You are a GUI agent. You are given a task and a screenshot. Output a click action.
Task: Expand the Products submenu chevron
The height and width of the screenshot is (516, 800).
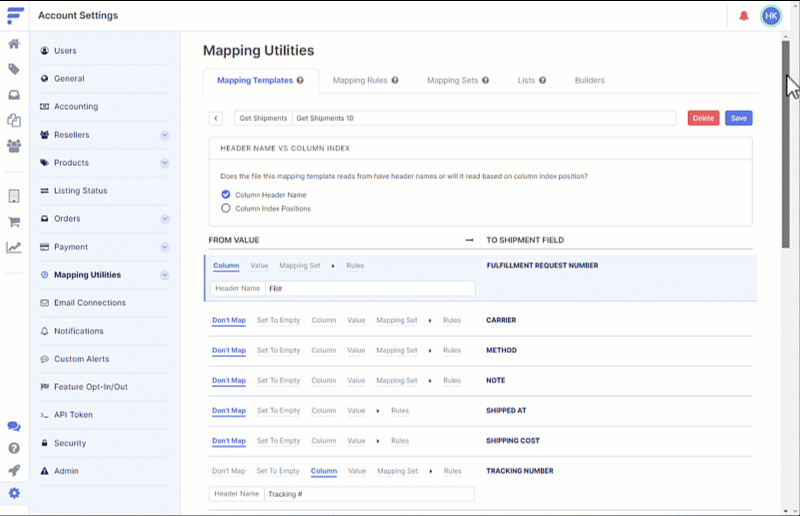[x=165, y=163]
